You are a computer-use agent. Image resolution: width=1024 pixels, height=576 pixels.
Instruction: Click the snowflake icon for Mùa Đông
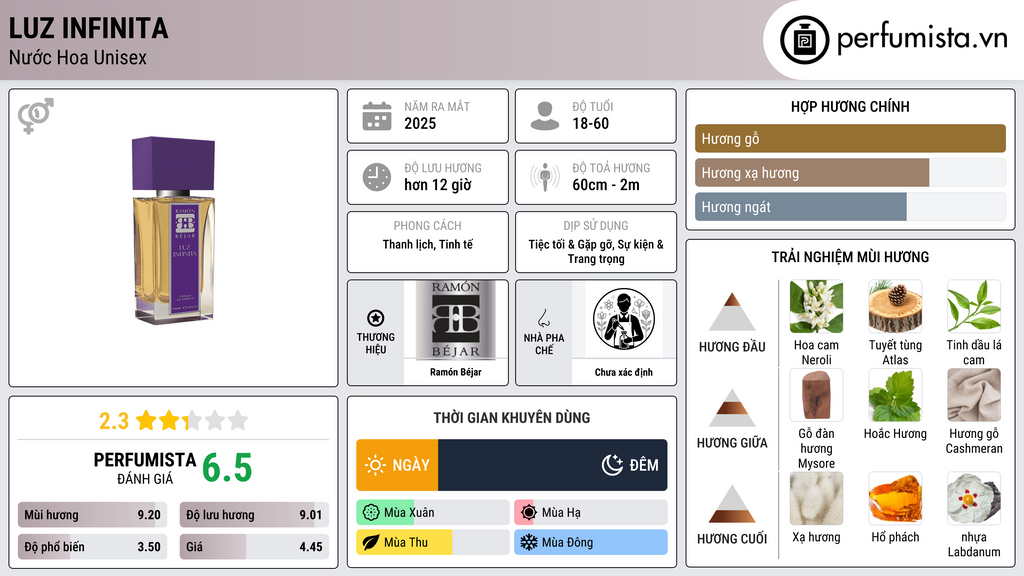pyautogui.click(x=529, y=542)
